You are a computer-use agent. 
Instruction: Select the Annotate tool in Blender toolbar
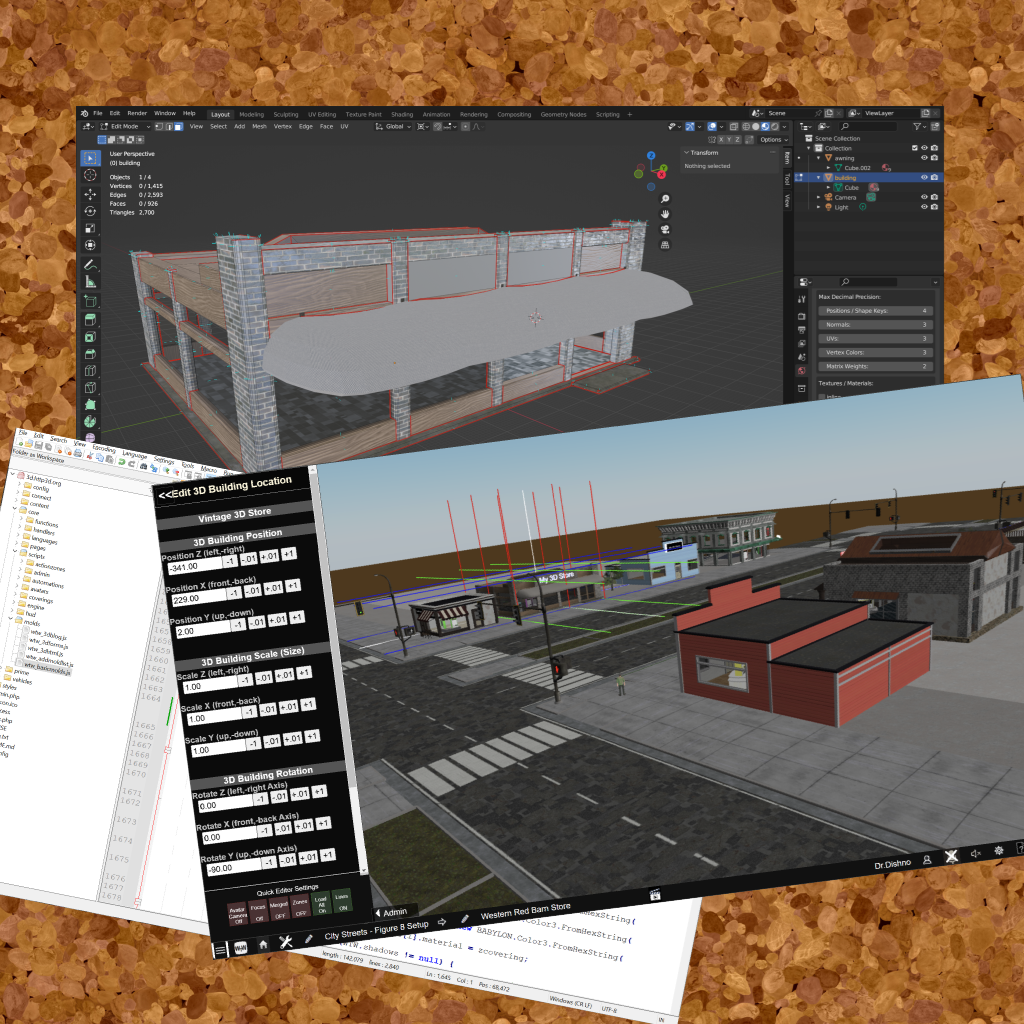click(91, 264)
